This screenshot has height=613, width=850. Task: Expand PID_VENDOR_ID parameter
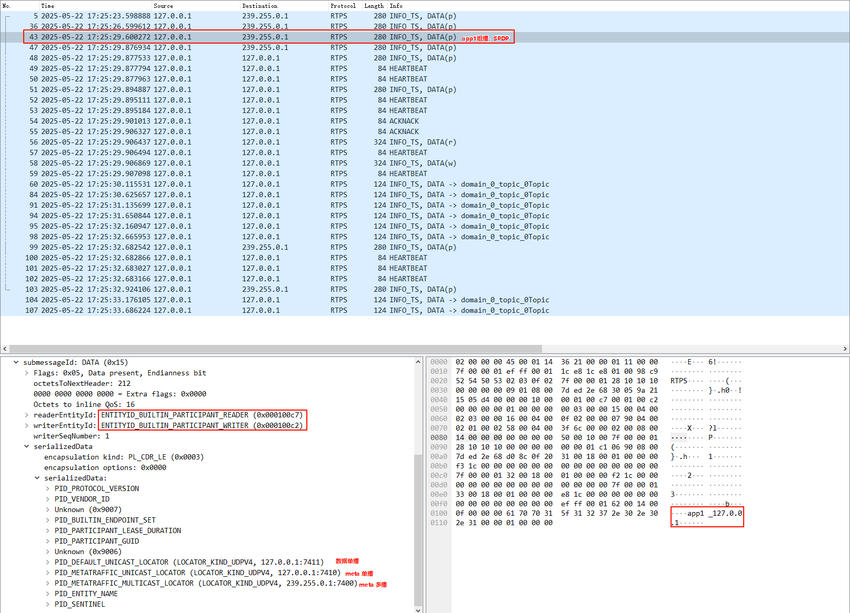[47, 499]
